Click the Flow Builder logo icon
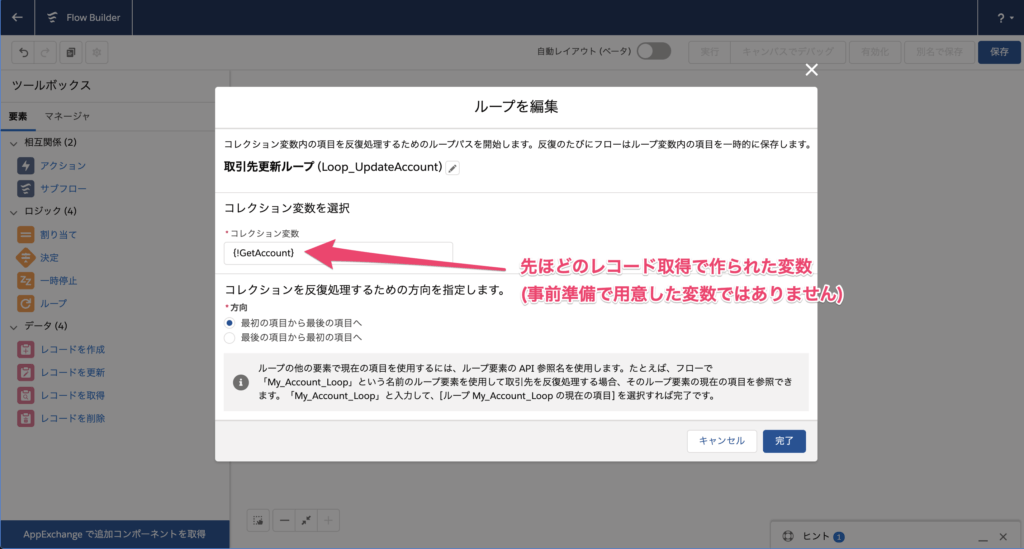Viewport: 1024px width, 549px height. point(52,18)
